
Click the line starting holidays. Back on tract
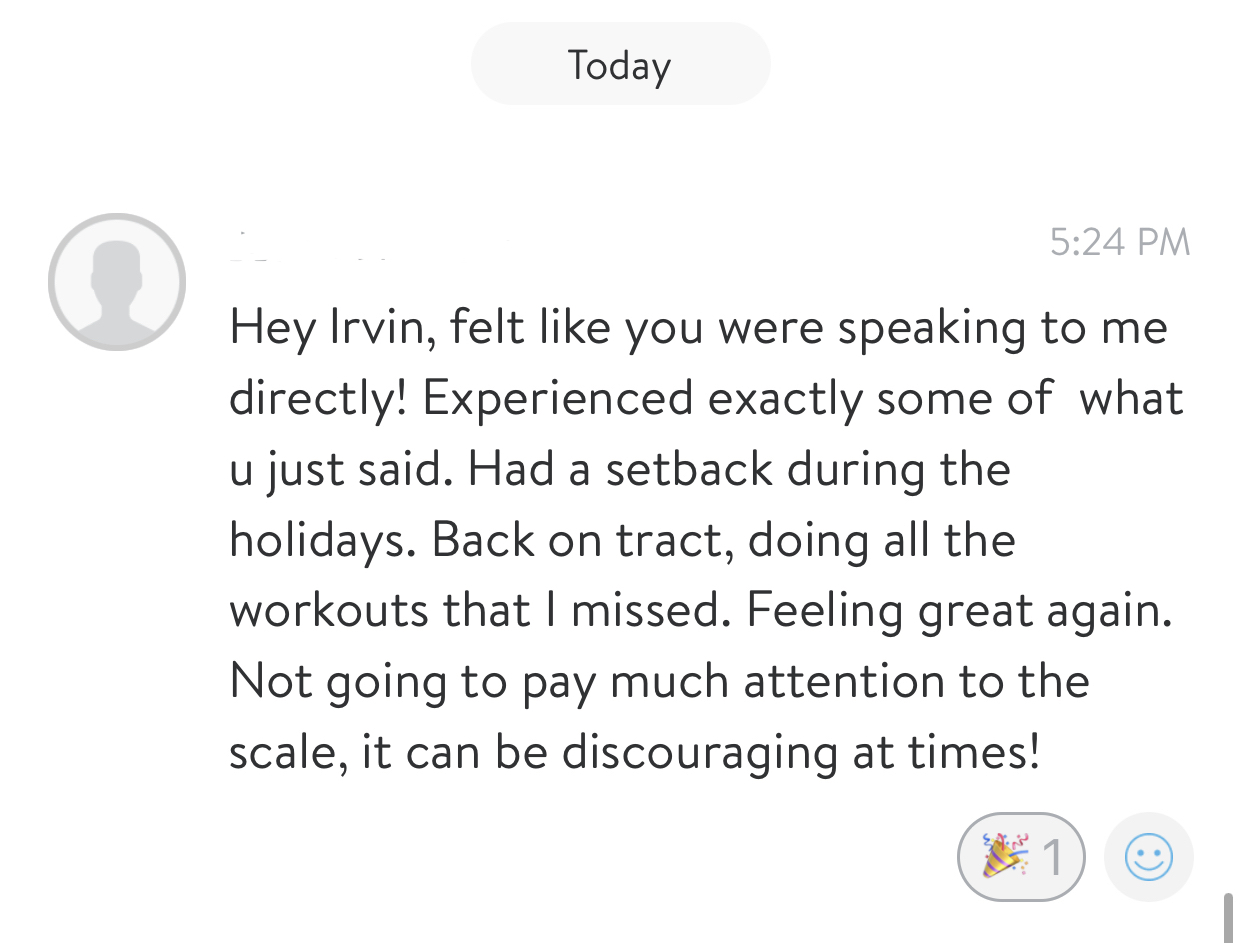(x=622, y=541)
